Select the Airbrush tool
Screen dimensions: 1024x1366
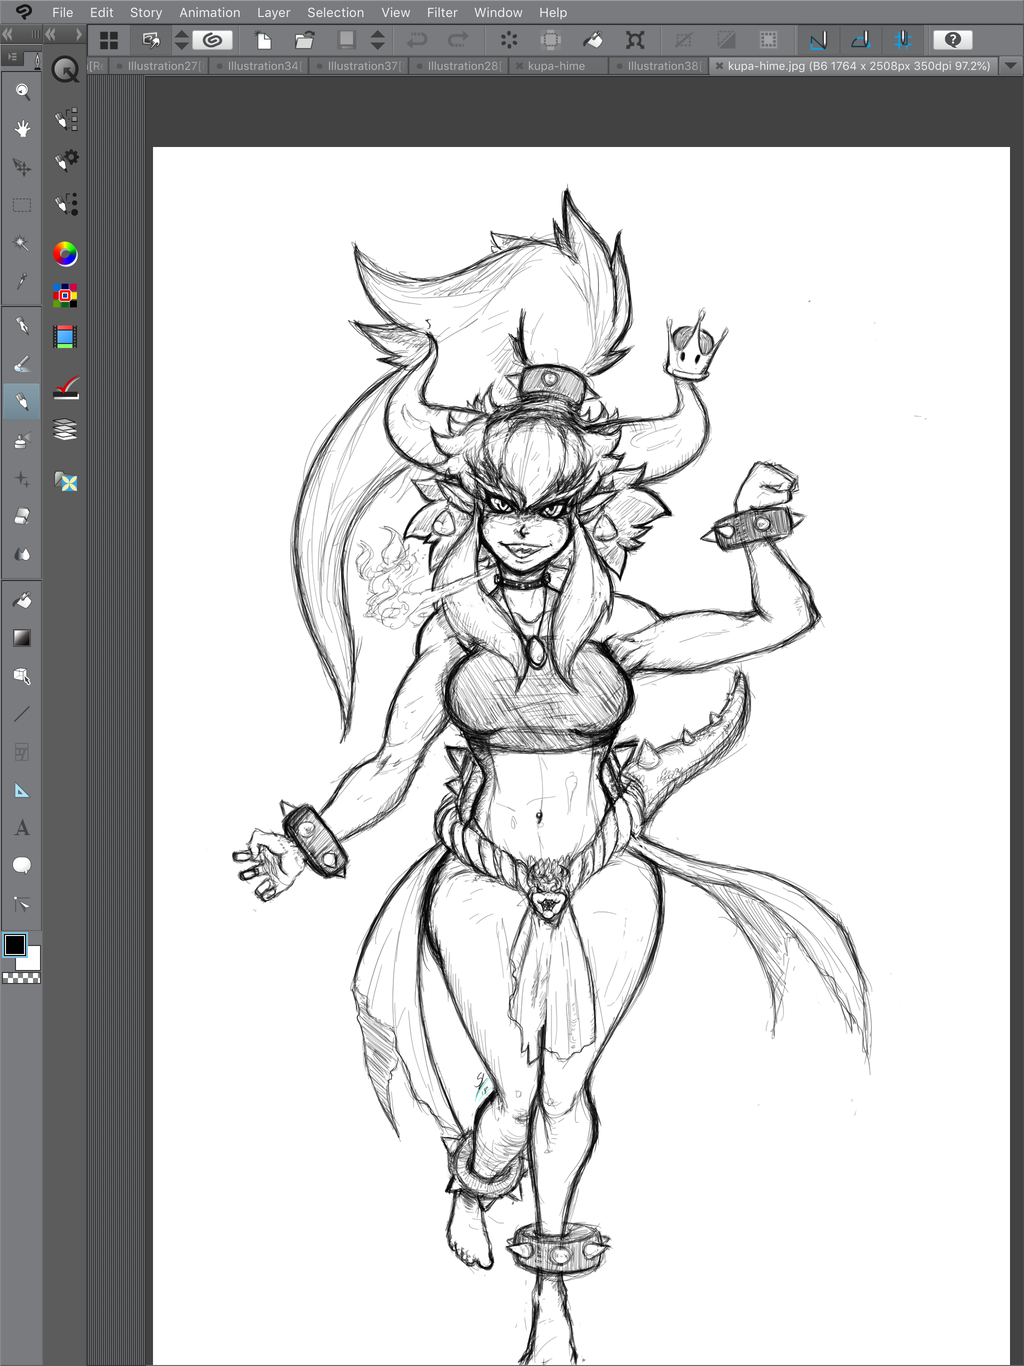pyautogui.click(x=22, y=440)
